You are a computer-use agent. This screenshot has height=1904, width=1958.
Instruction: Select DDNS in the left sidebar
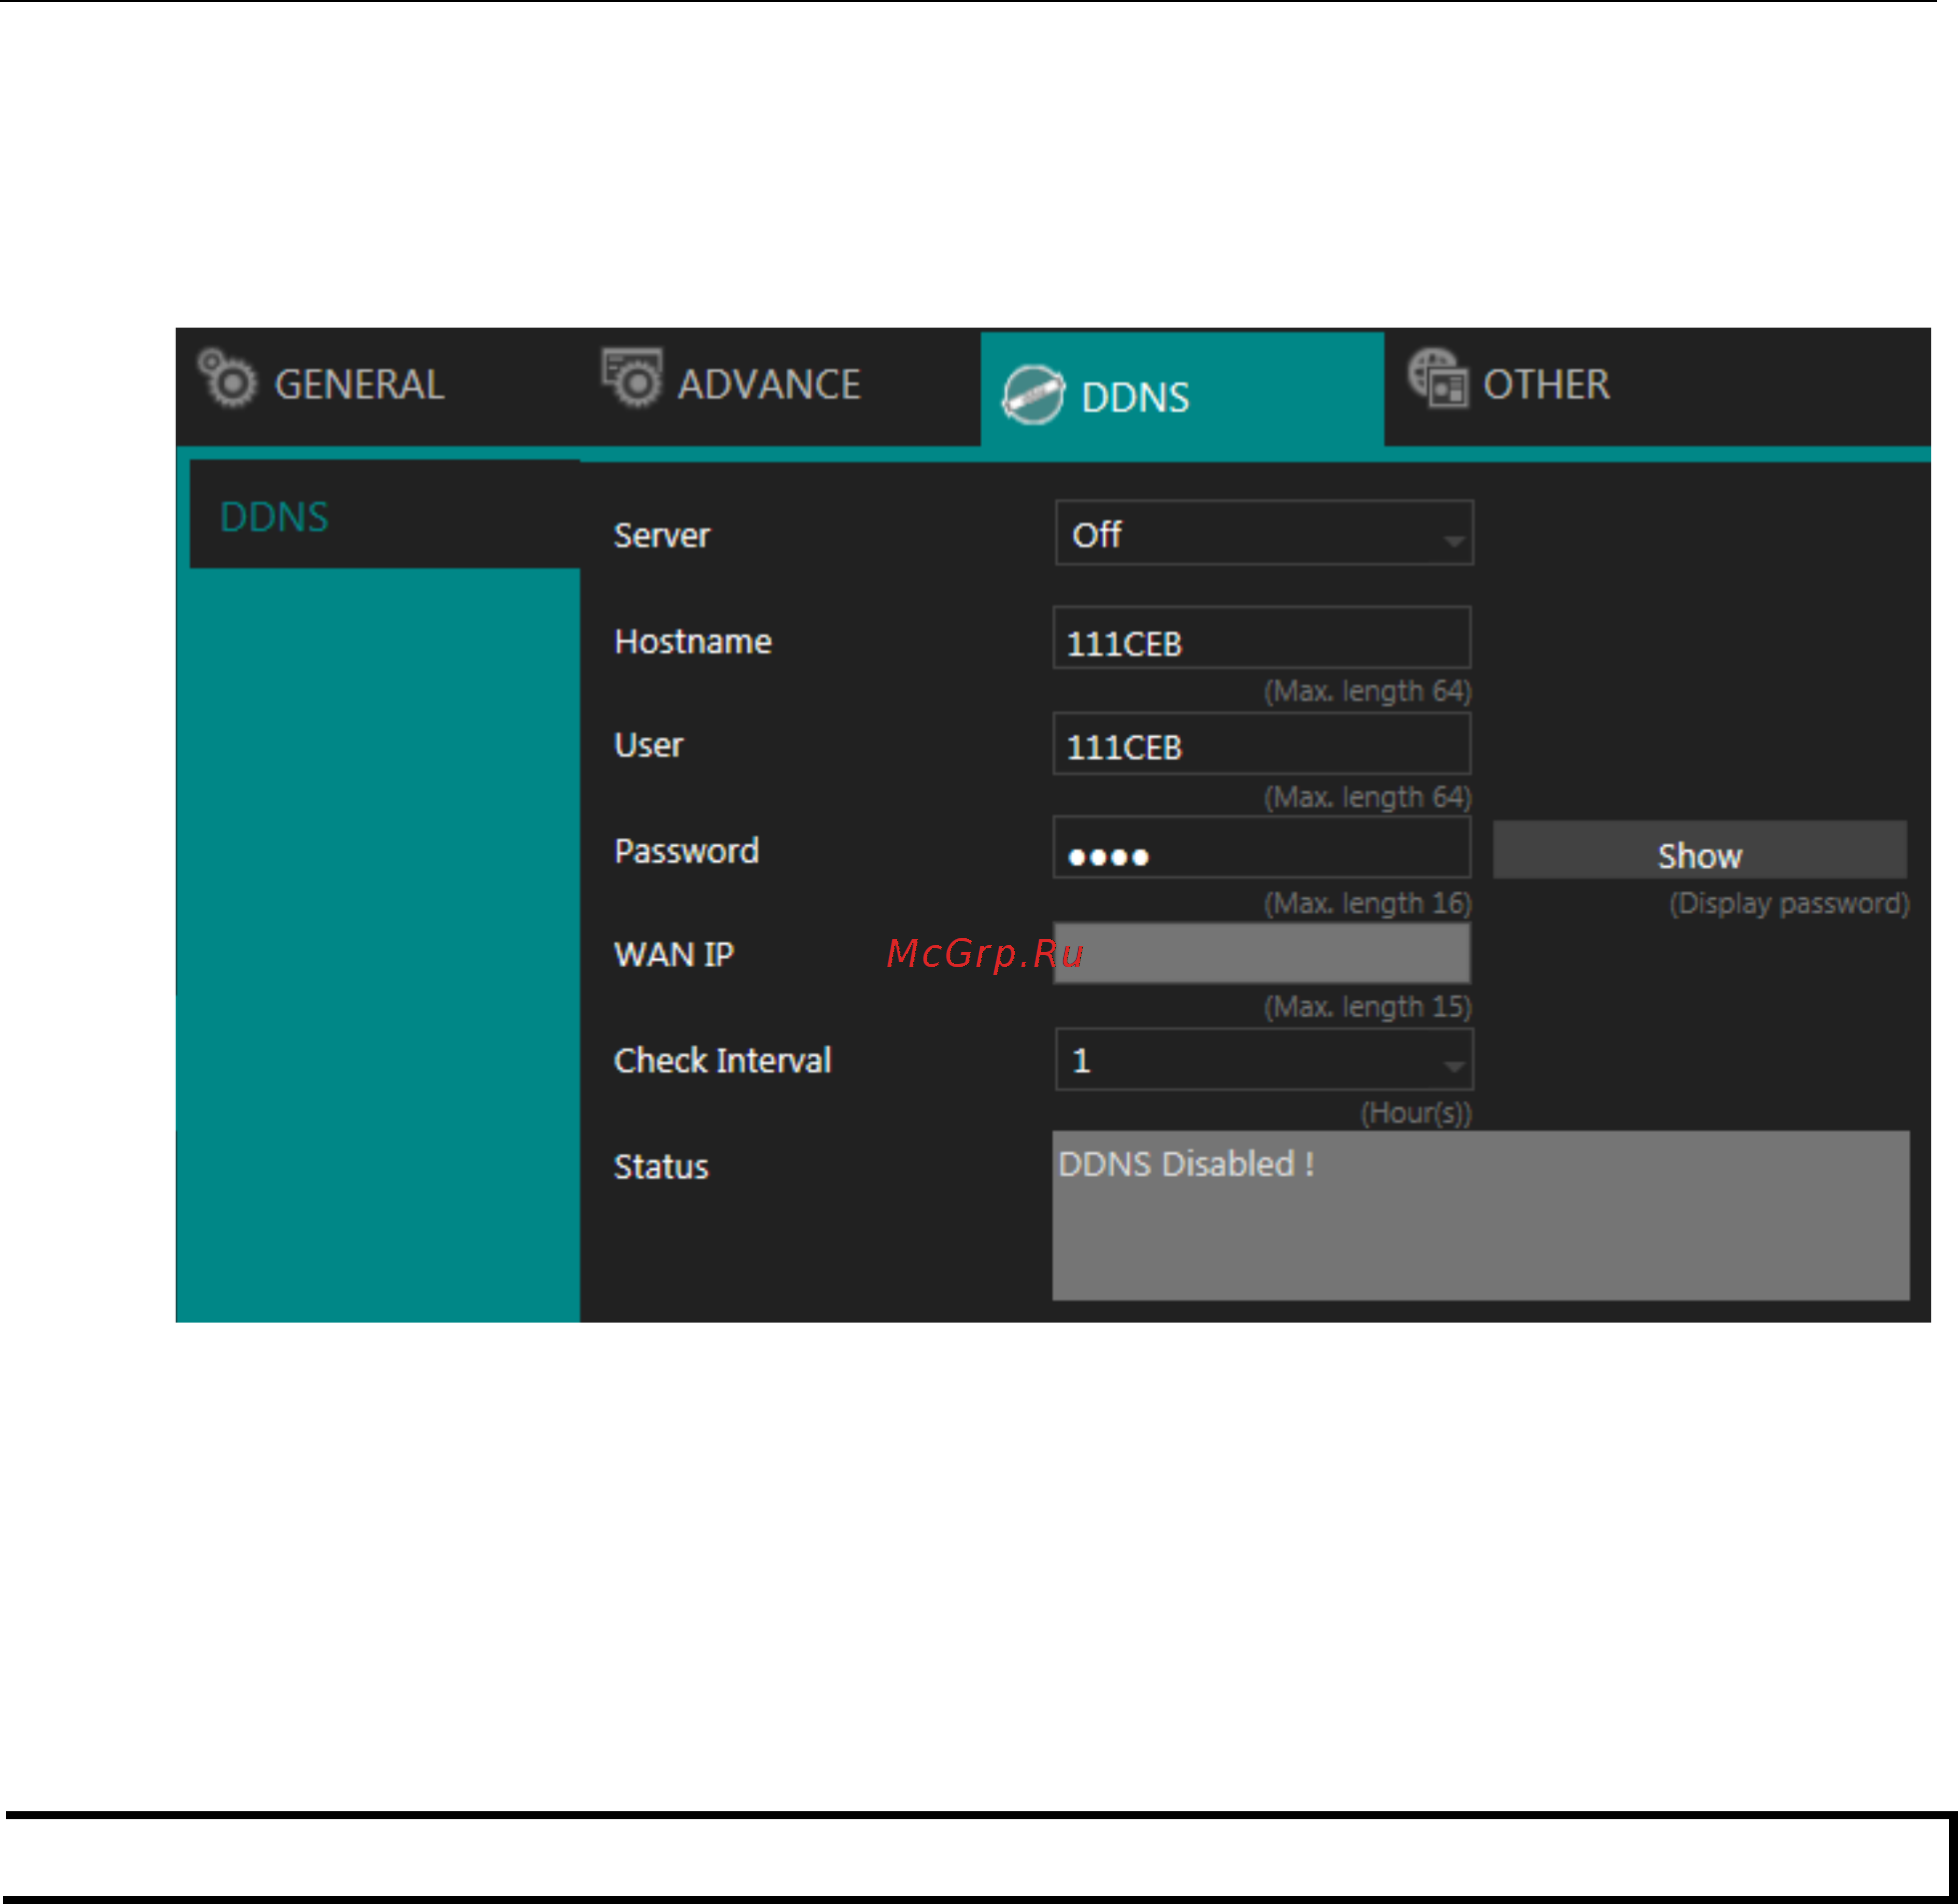[x=385, y=515]
